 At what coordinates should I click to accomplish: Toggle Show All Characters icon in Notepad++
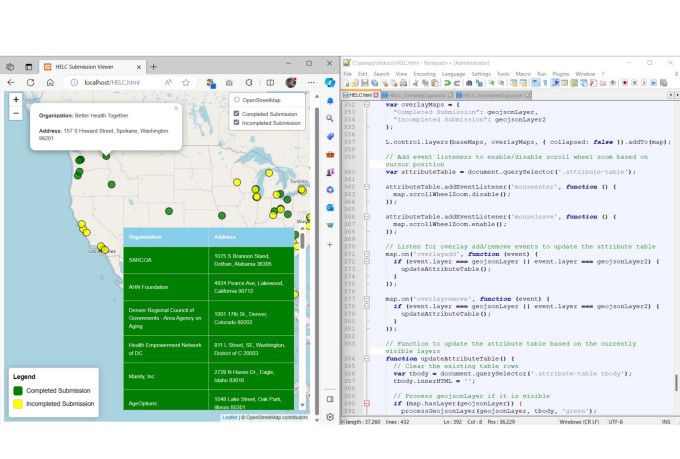click(545, 82)
